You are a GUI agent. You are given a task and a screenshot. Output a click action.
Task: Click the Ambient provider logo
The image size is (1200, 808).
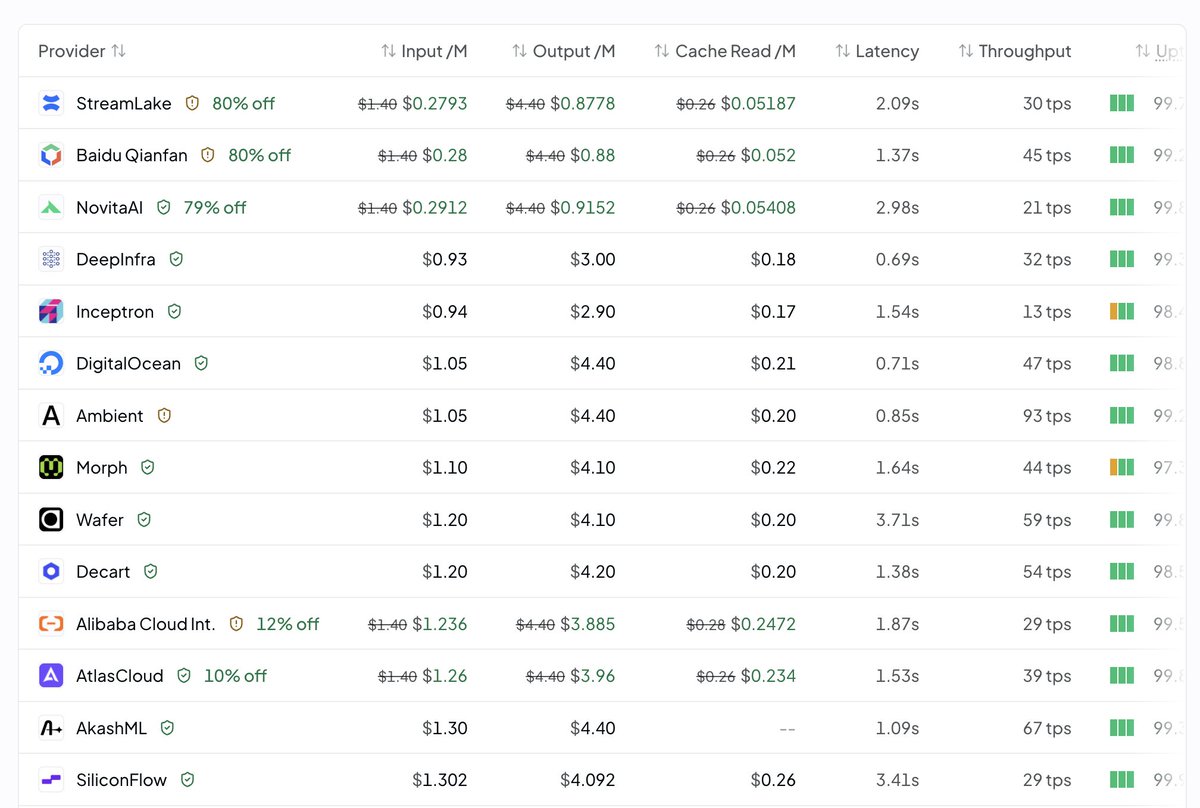click(x=51, y=415)
